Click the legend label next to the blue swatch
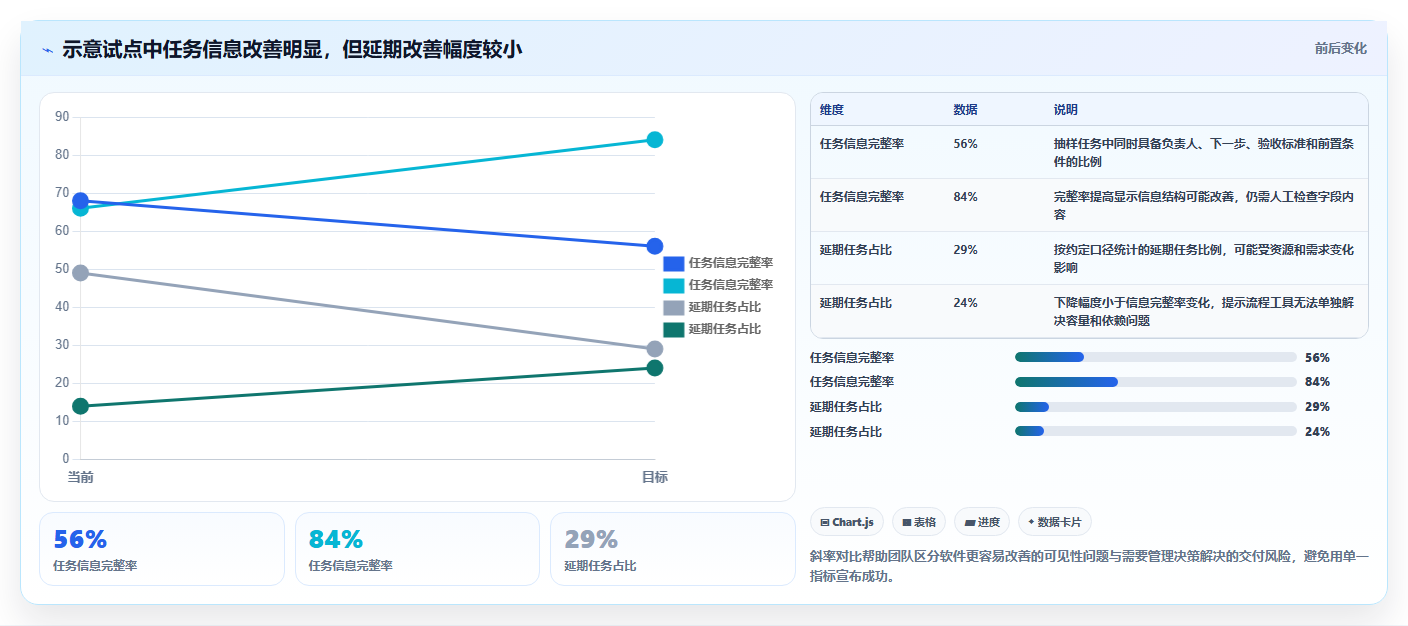The width and height of the screenshot is (1408, 626). [730, 263]
